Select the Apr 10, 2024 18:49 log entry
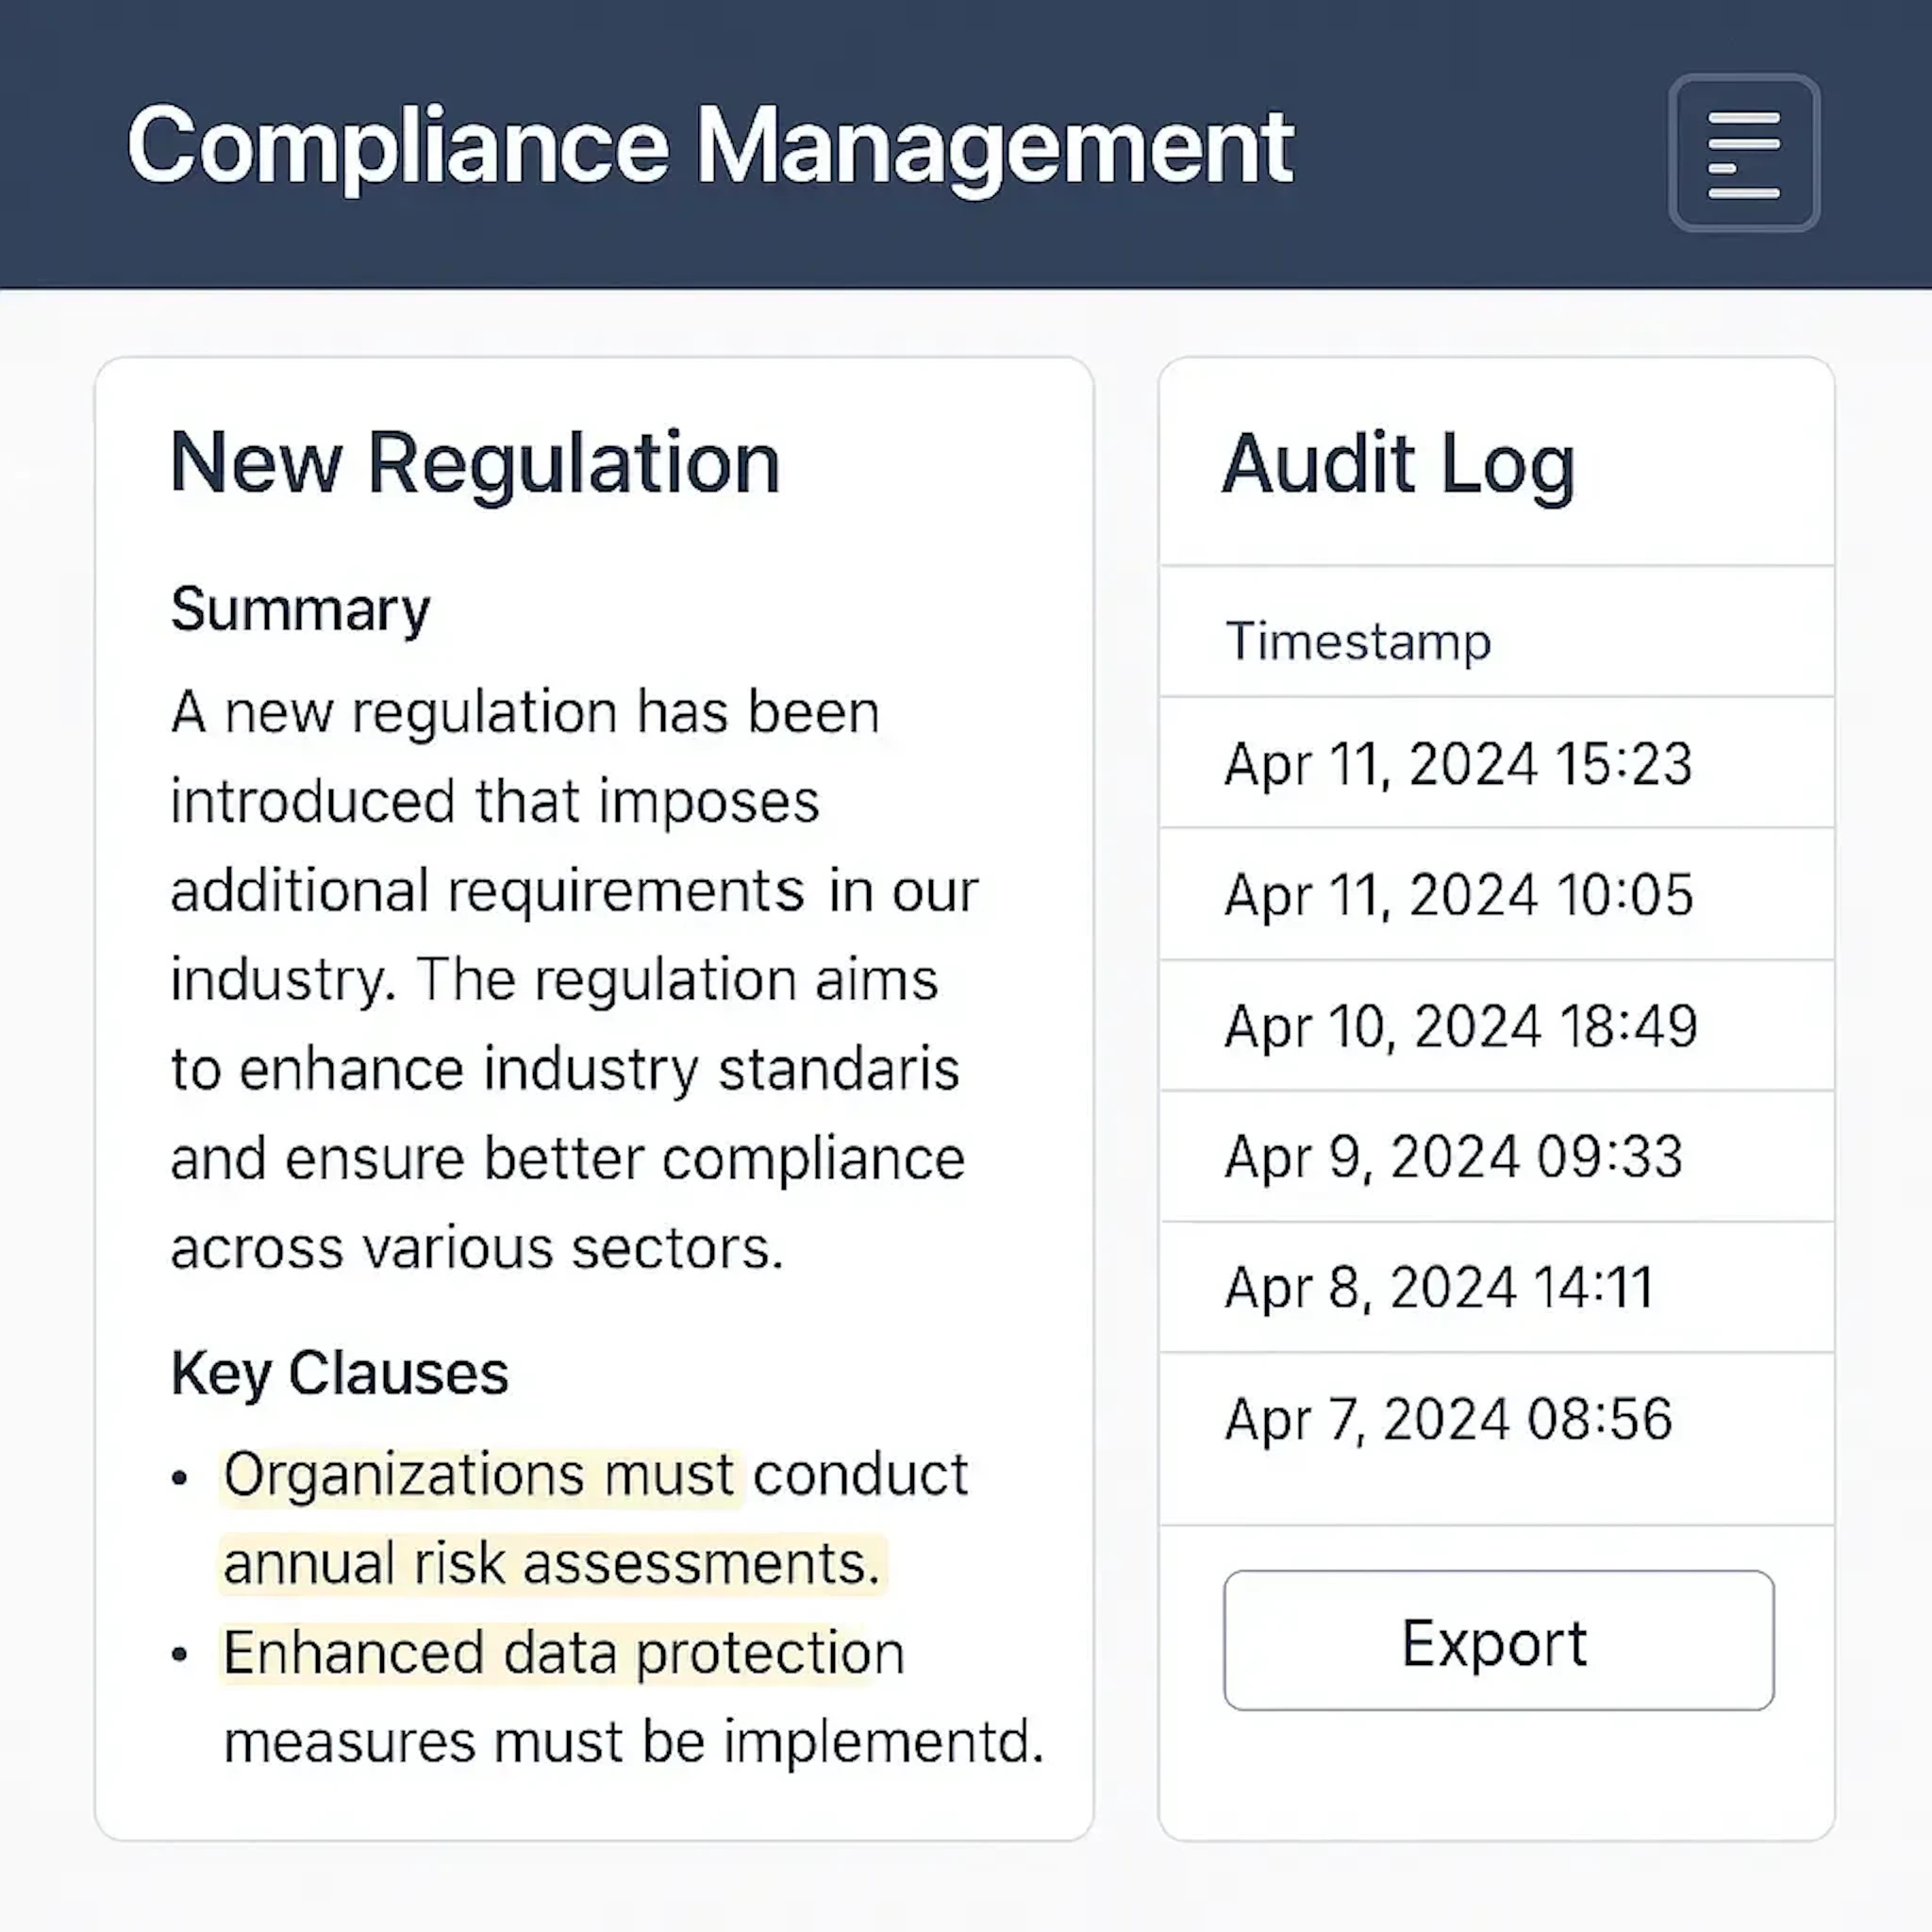 (x=1460, y=1026)
